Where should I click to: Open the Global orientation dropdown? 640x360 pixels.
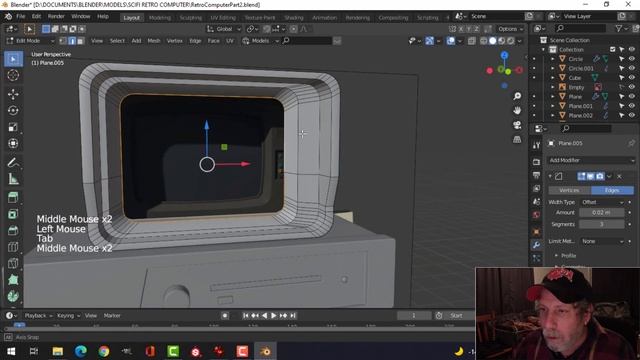click(x=224, y=29)
